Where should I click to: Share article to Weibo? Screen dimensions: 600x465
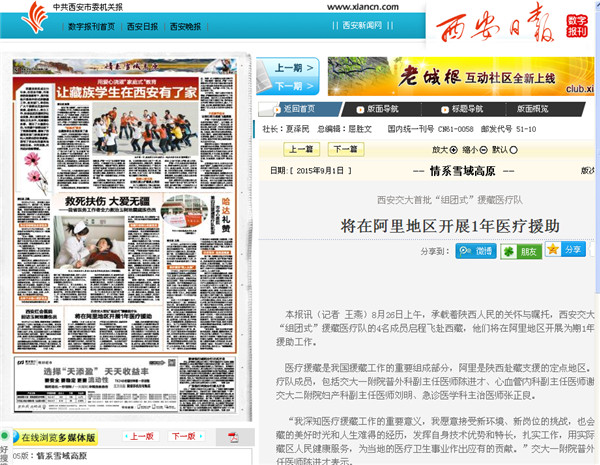476,250
